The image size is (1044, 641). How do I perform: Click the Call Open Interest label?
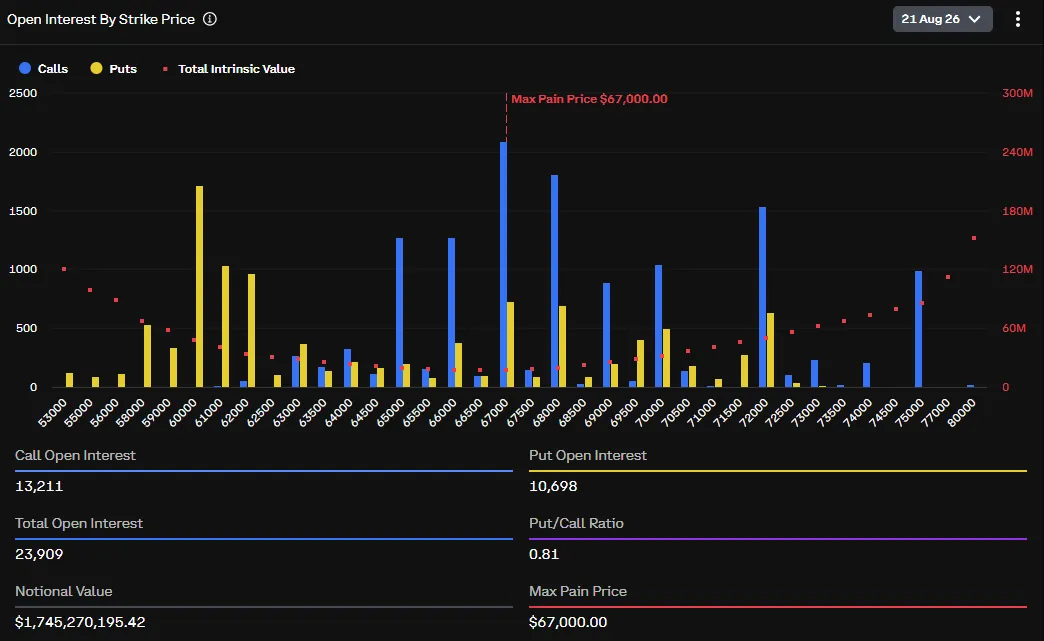pos(75,455)
